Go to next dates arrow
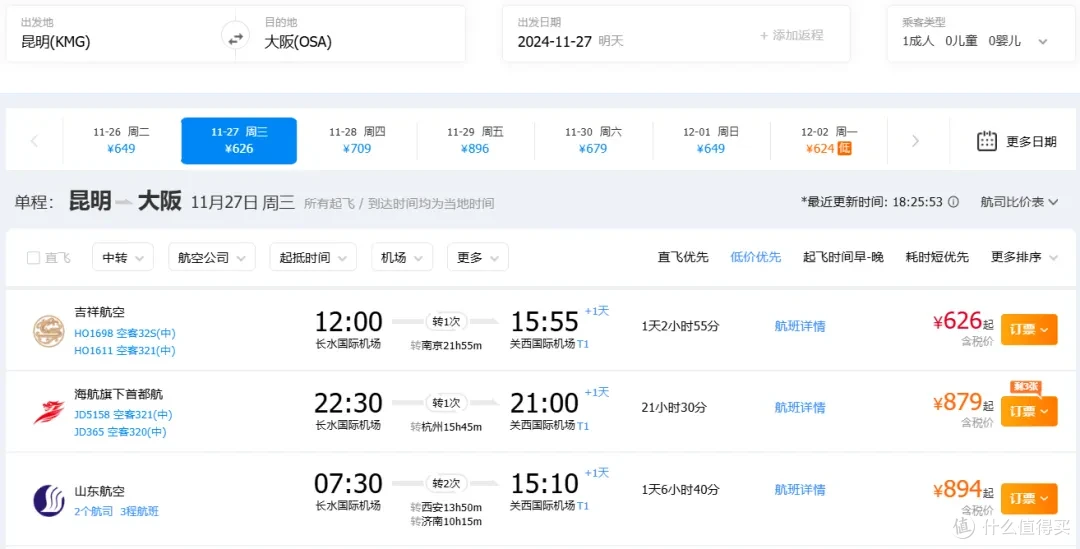The image size is (1080, 549). 915,141
